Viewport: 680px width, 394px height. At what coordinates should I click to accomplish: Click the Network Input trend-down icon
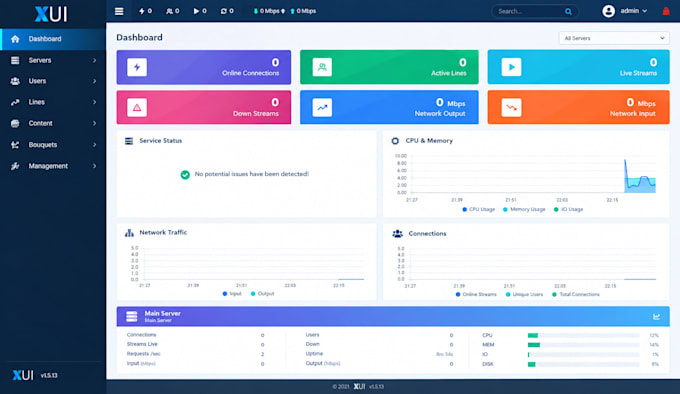511,107
